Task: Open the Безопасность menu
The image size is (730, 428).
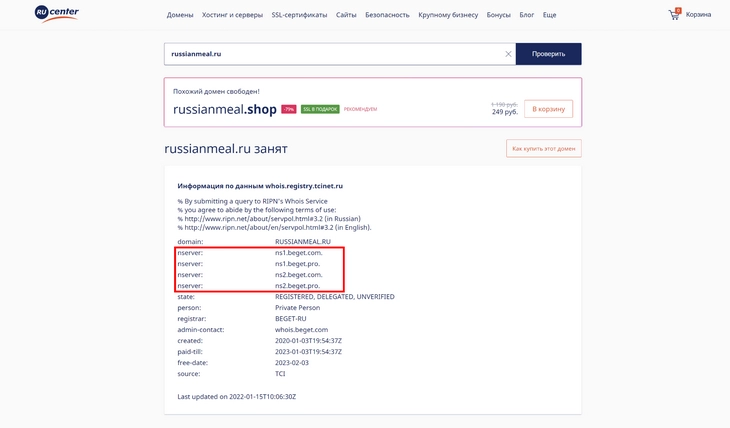Action: 387,15
